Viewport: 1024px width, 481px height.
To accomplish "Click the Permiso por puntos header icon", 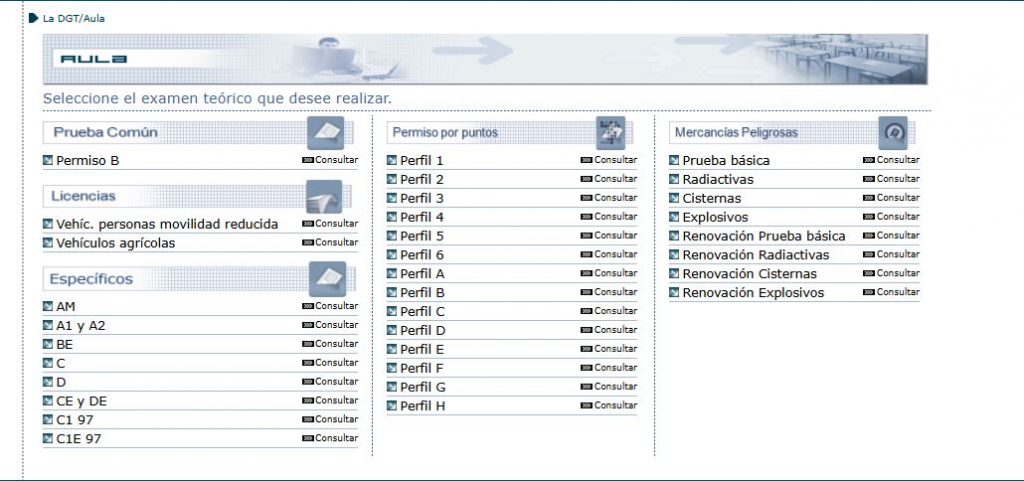I will click(x=610, y=132).
